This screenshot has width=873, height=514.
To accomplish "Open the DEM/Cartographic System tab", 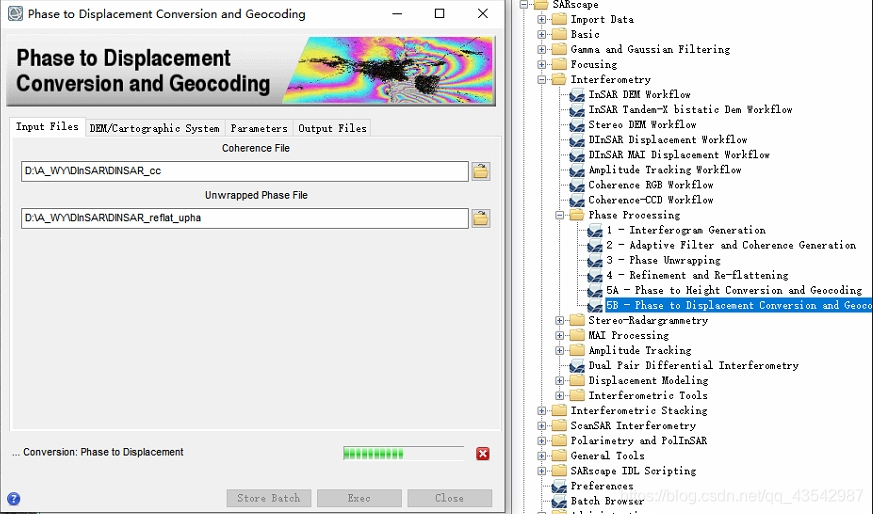I will [x=155, y=128].
